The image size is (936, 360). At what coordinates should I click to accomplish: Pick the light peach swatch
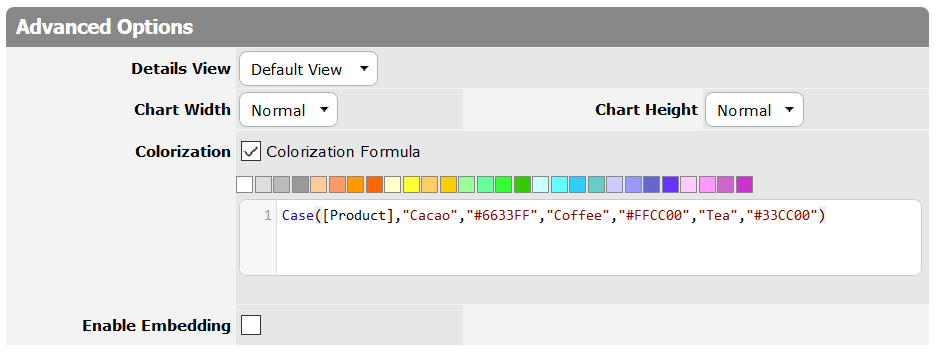pyautogui.click(x=319, y=184)
